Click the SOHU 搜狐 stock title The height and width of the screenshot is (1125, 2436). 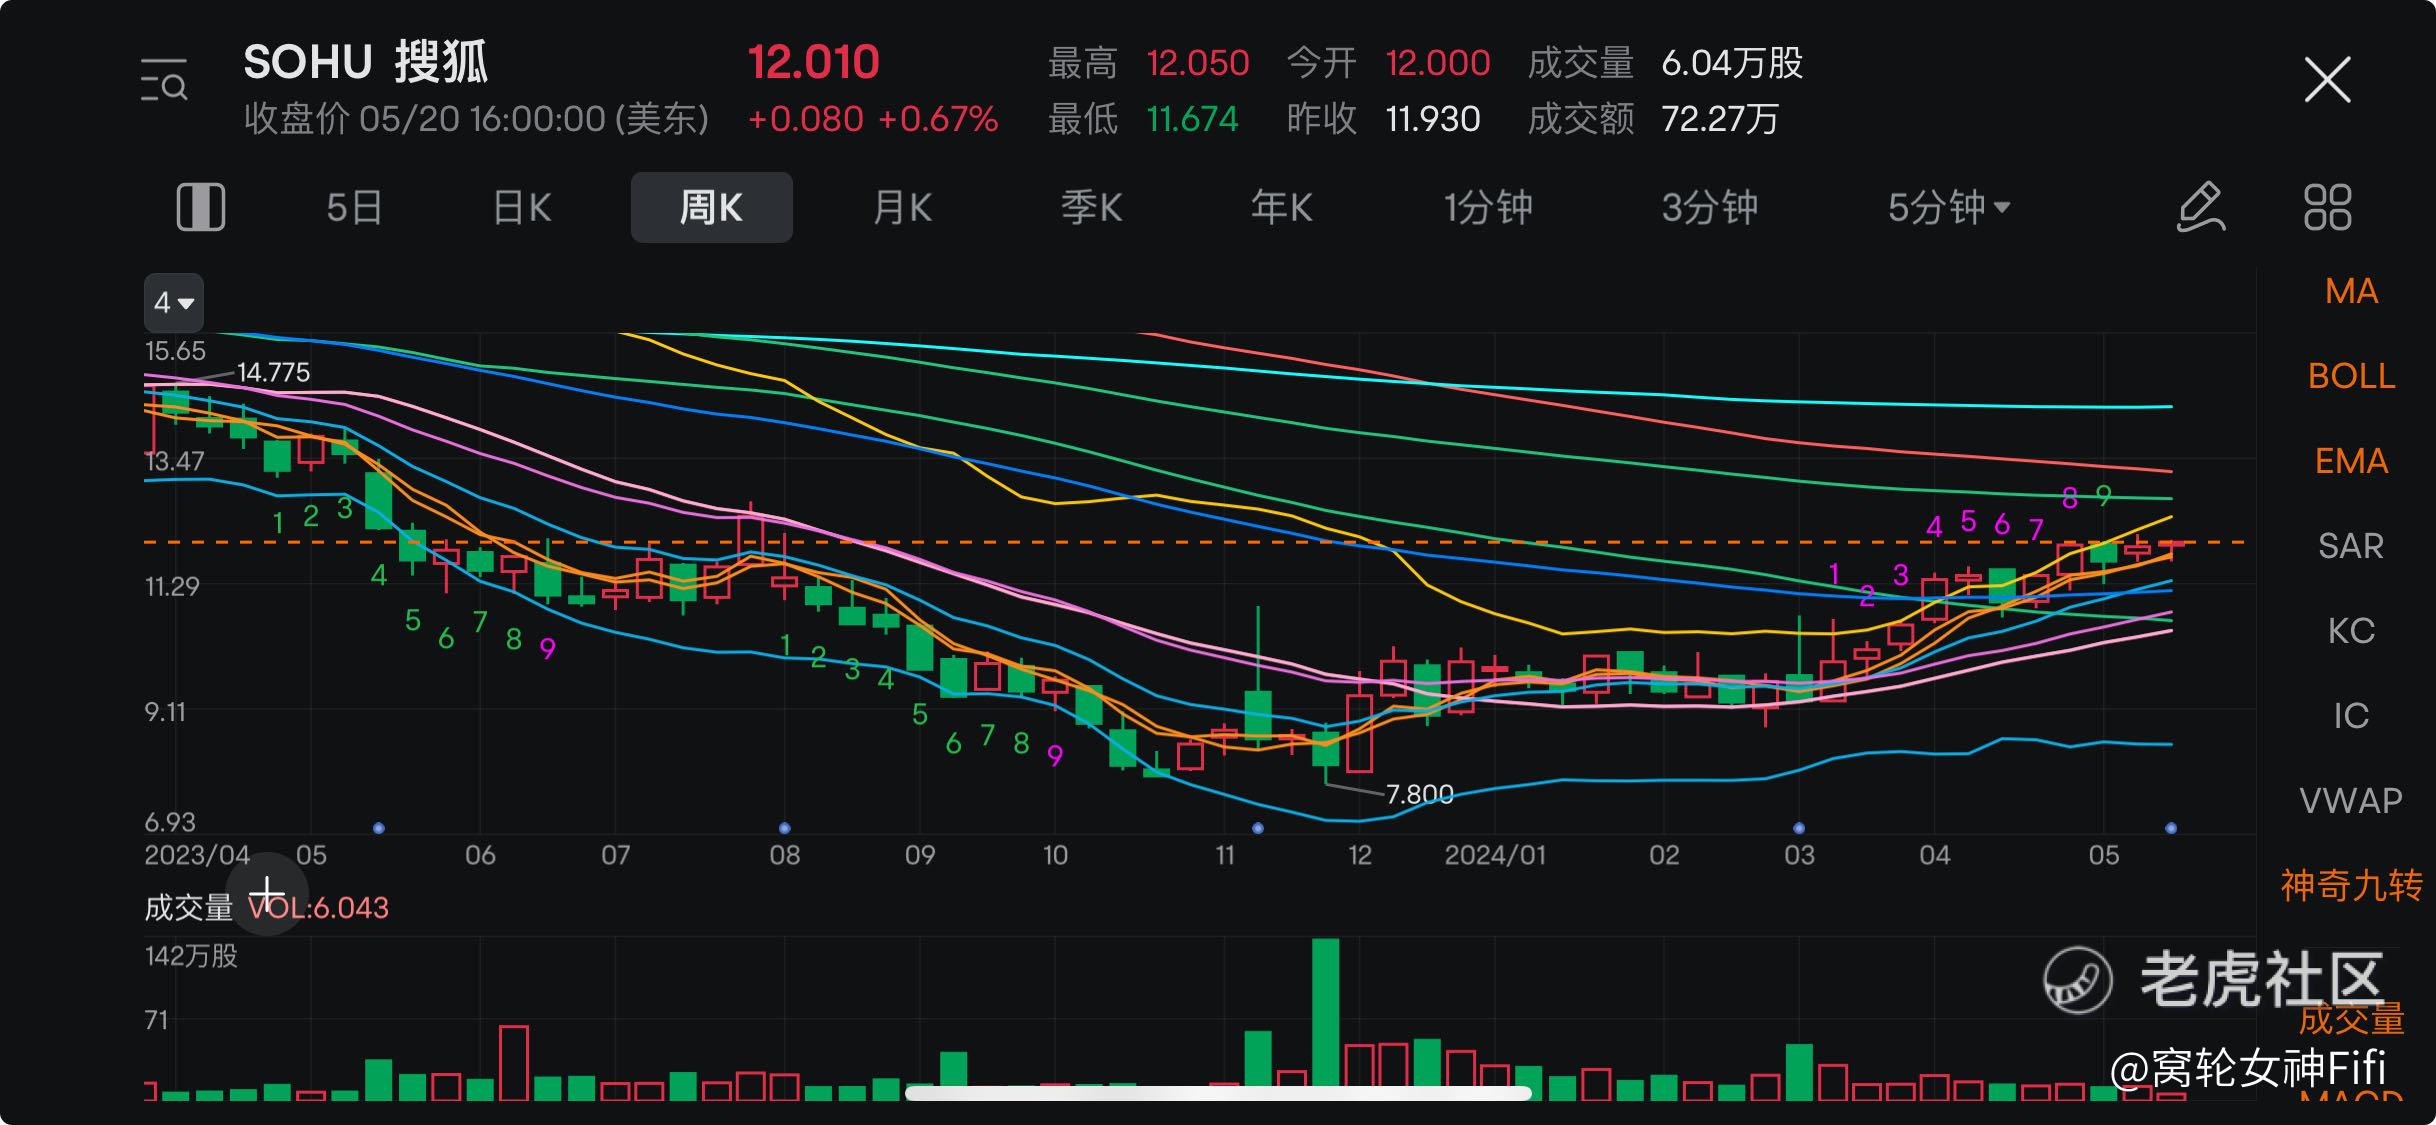point(366,62)
